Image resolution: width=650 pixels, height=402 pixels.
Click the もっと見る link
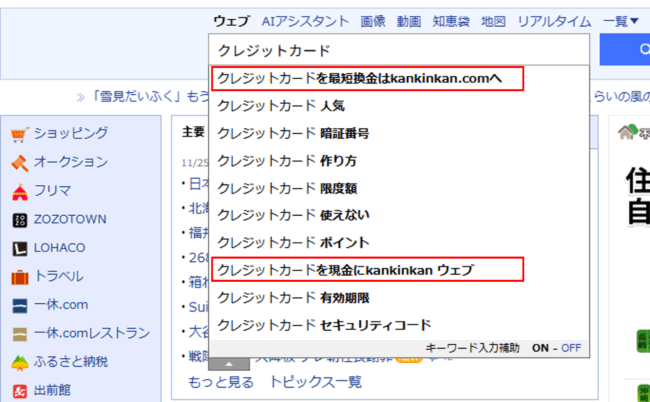221,382
